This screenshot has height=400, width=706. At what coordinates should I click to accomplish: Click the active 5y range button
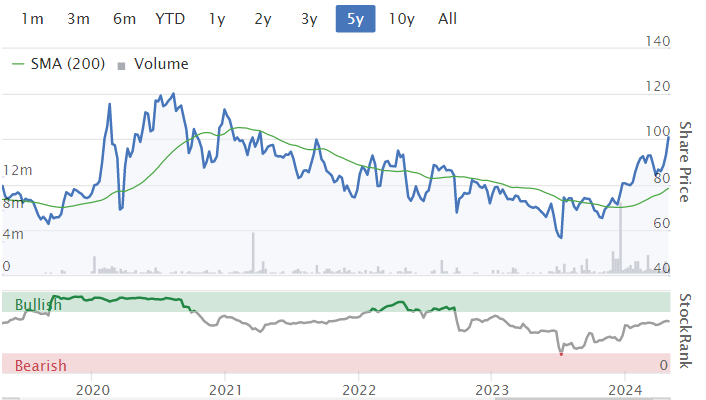tap(355, 19)
